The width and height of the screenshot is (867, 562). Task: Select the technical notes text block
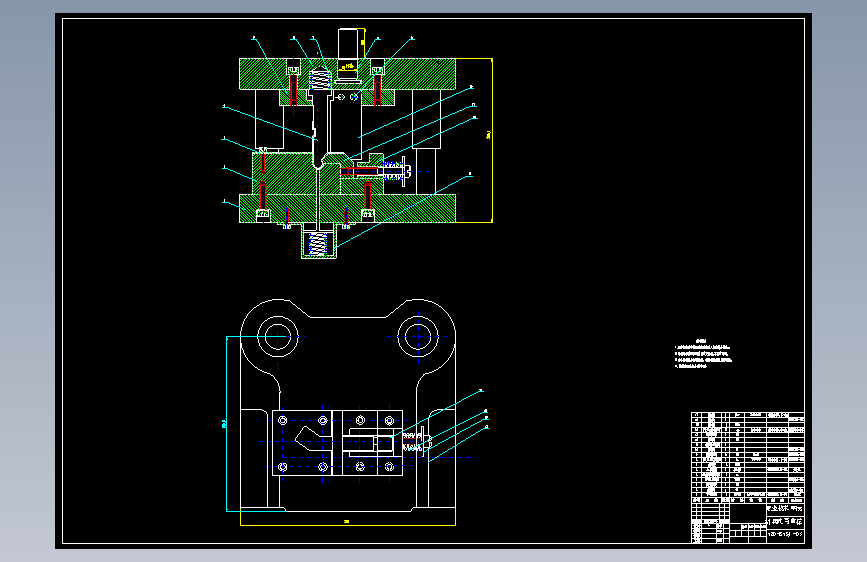703,353
